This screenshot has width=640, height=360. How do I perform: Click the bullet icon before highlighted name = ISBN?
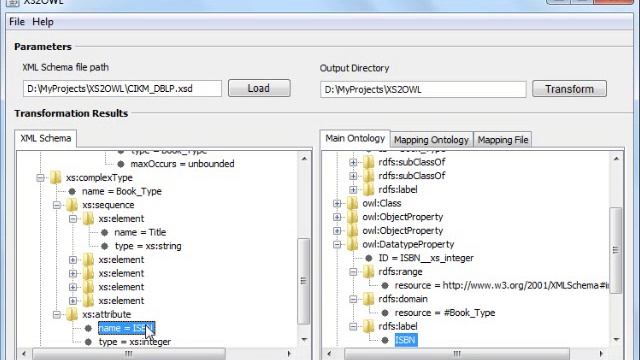(89, 328)
